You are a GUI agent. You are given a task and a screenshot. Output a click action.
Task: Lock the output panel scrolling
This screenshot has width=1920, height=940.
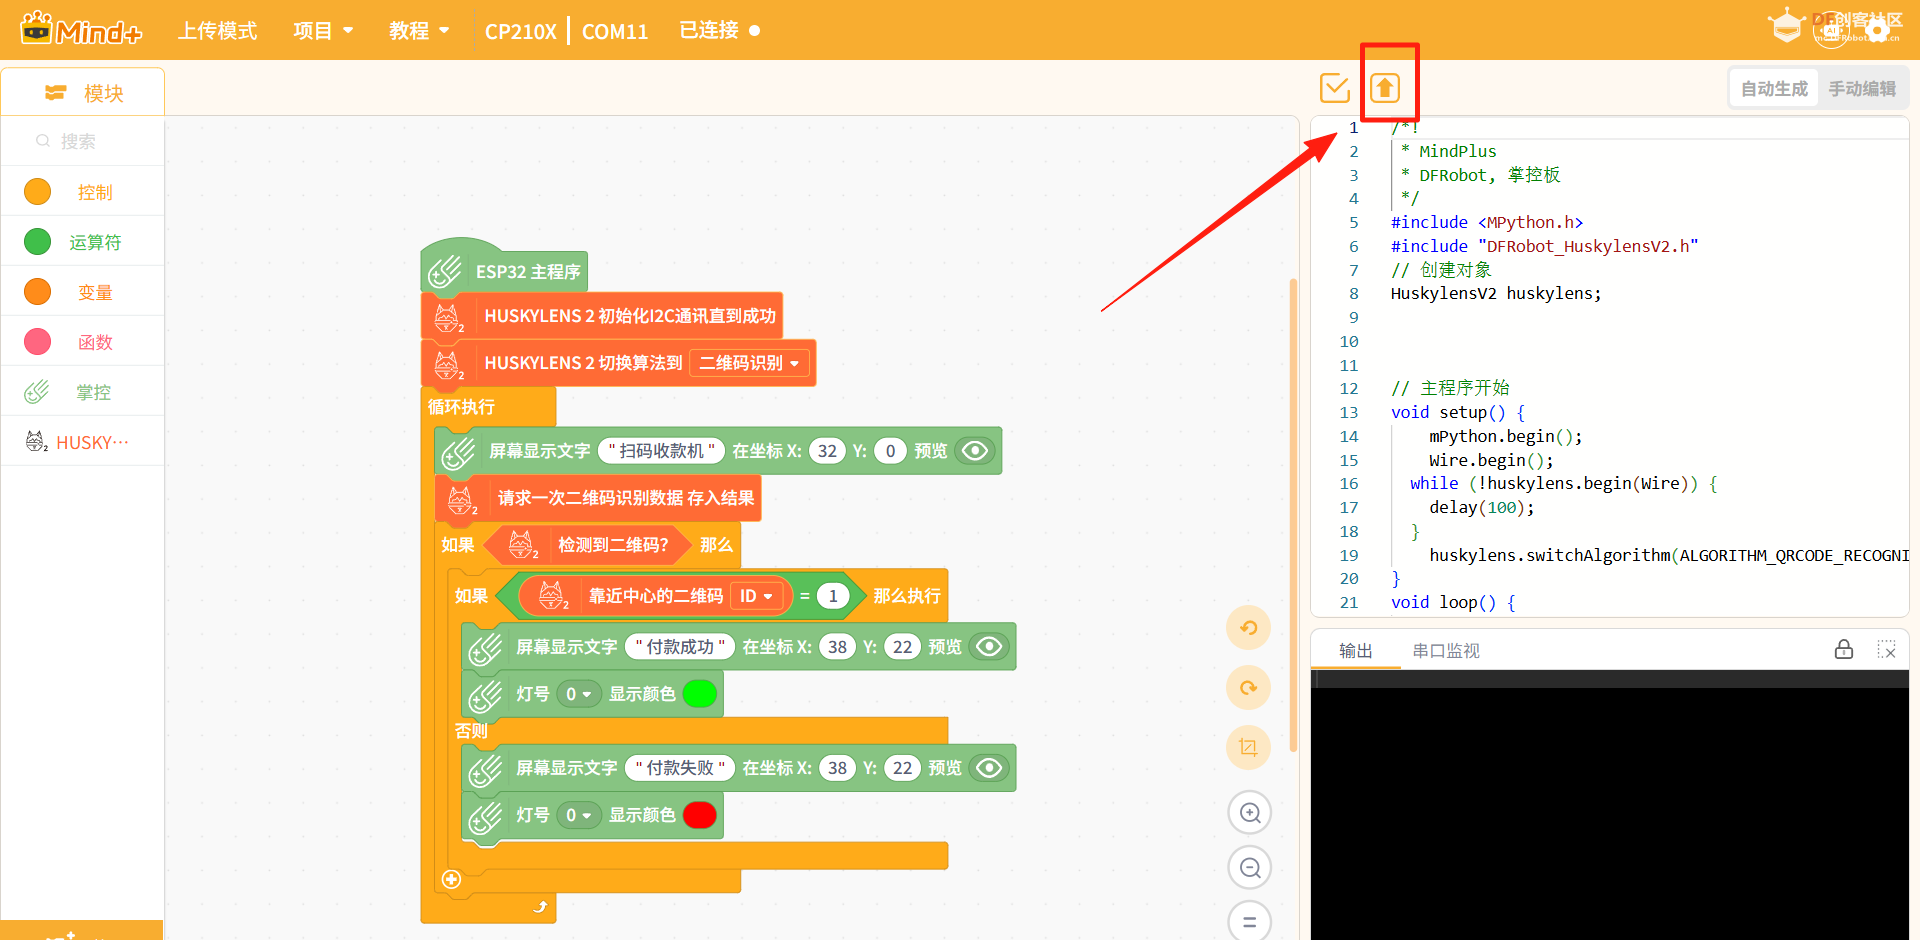tap(1844, 650)
